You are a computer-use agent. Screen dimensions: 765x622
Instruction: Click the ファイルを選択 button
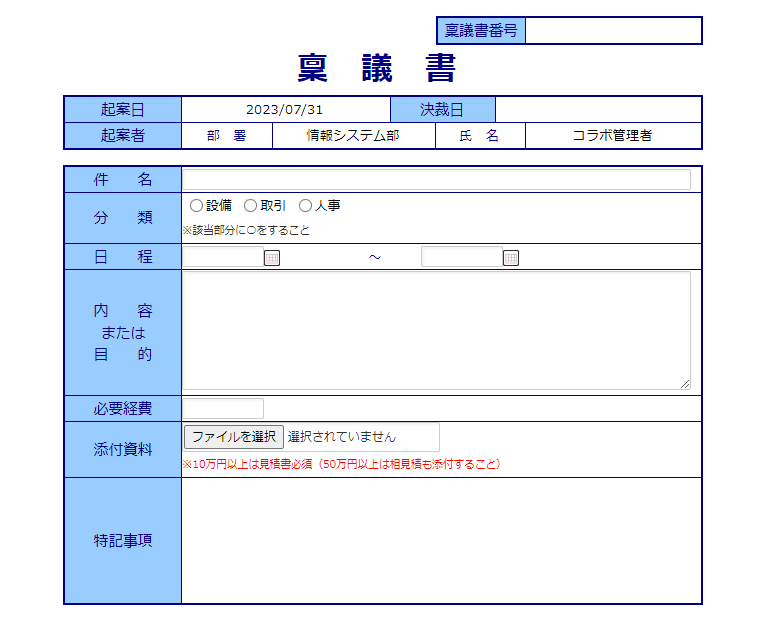233,437
